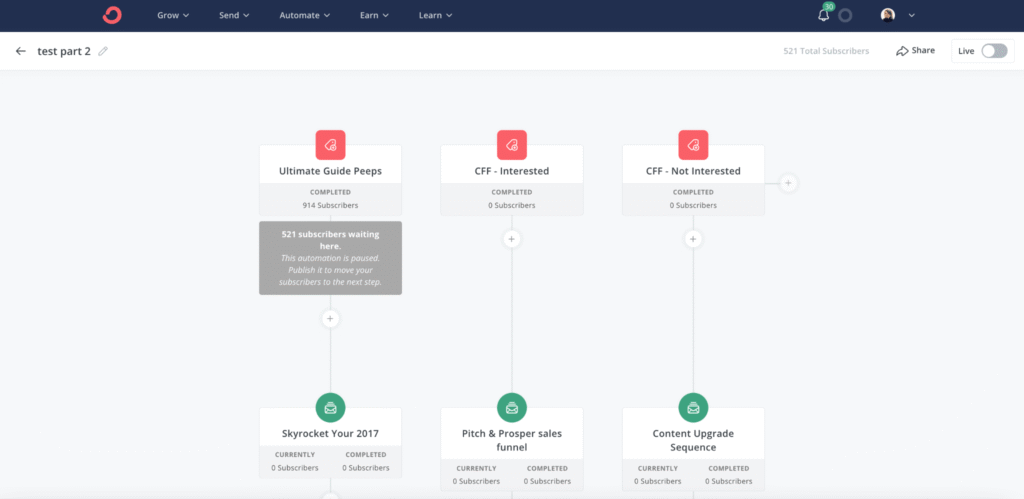Select the CFF - Not Interested tag icon
The width and height of the screenshot is (1024, 499).
pos(693,144)
